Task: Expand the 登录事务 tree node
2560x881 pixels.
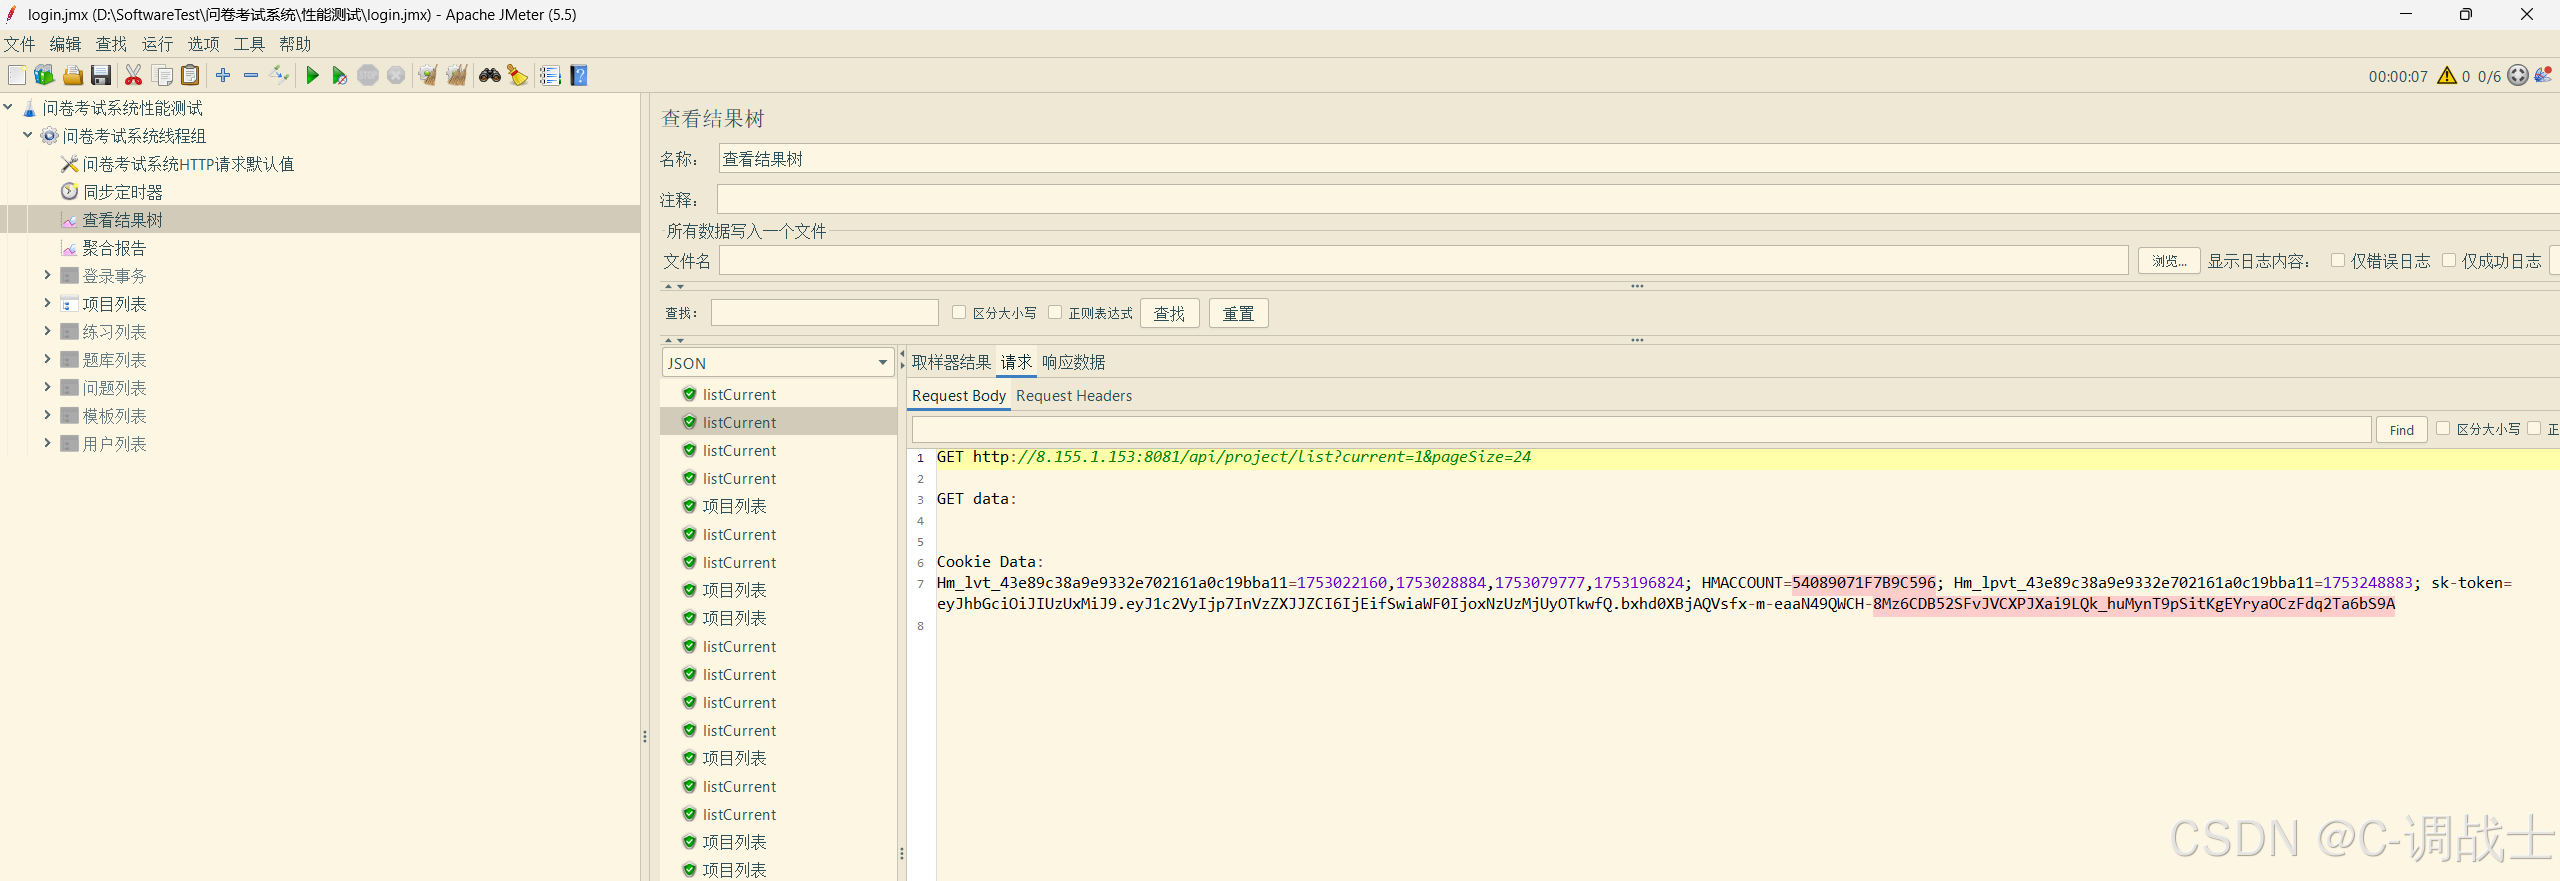Action: (47, 275)
